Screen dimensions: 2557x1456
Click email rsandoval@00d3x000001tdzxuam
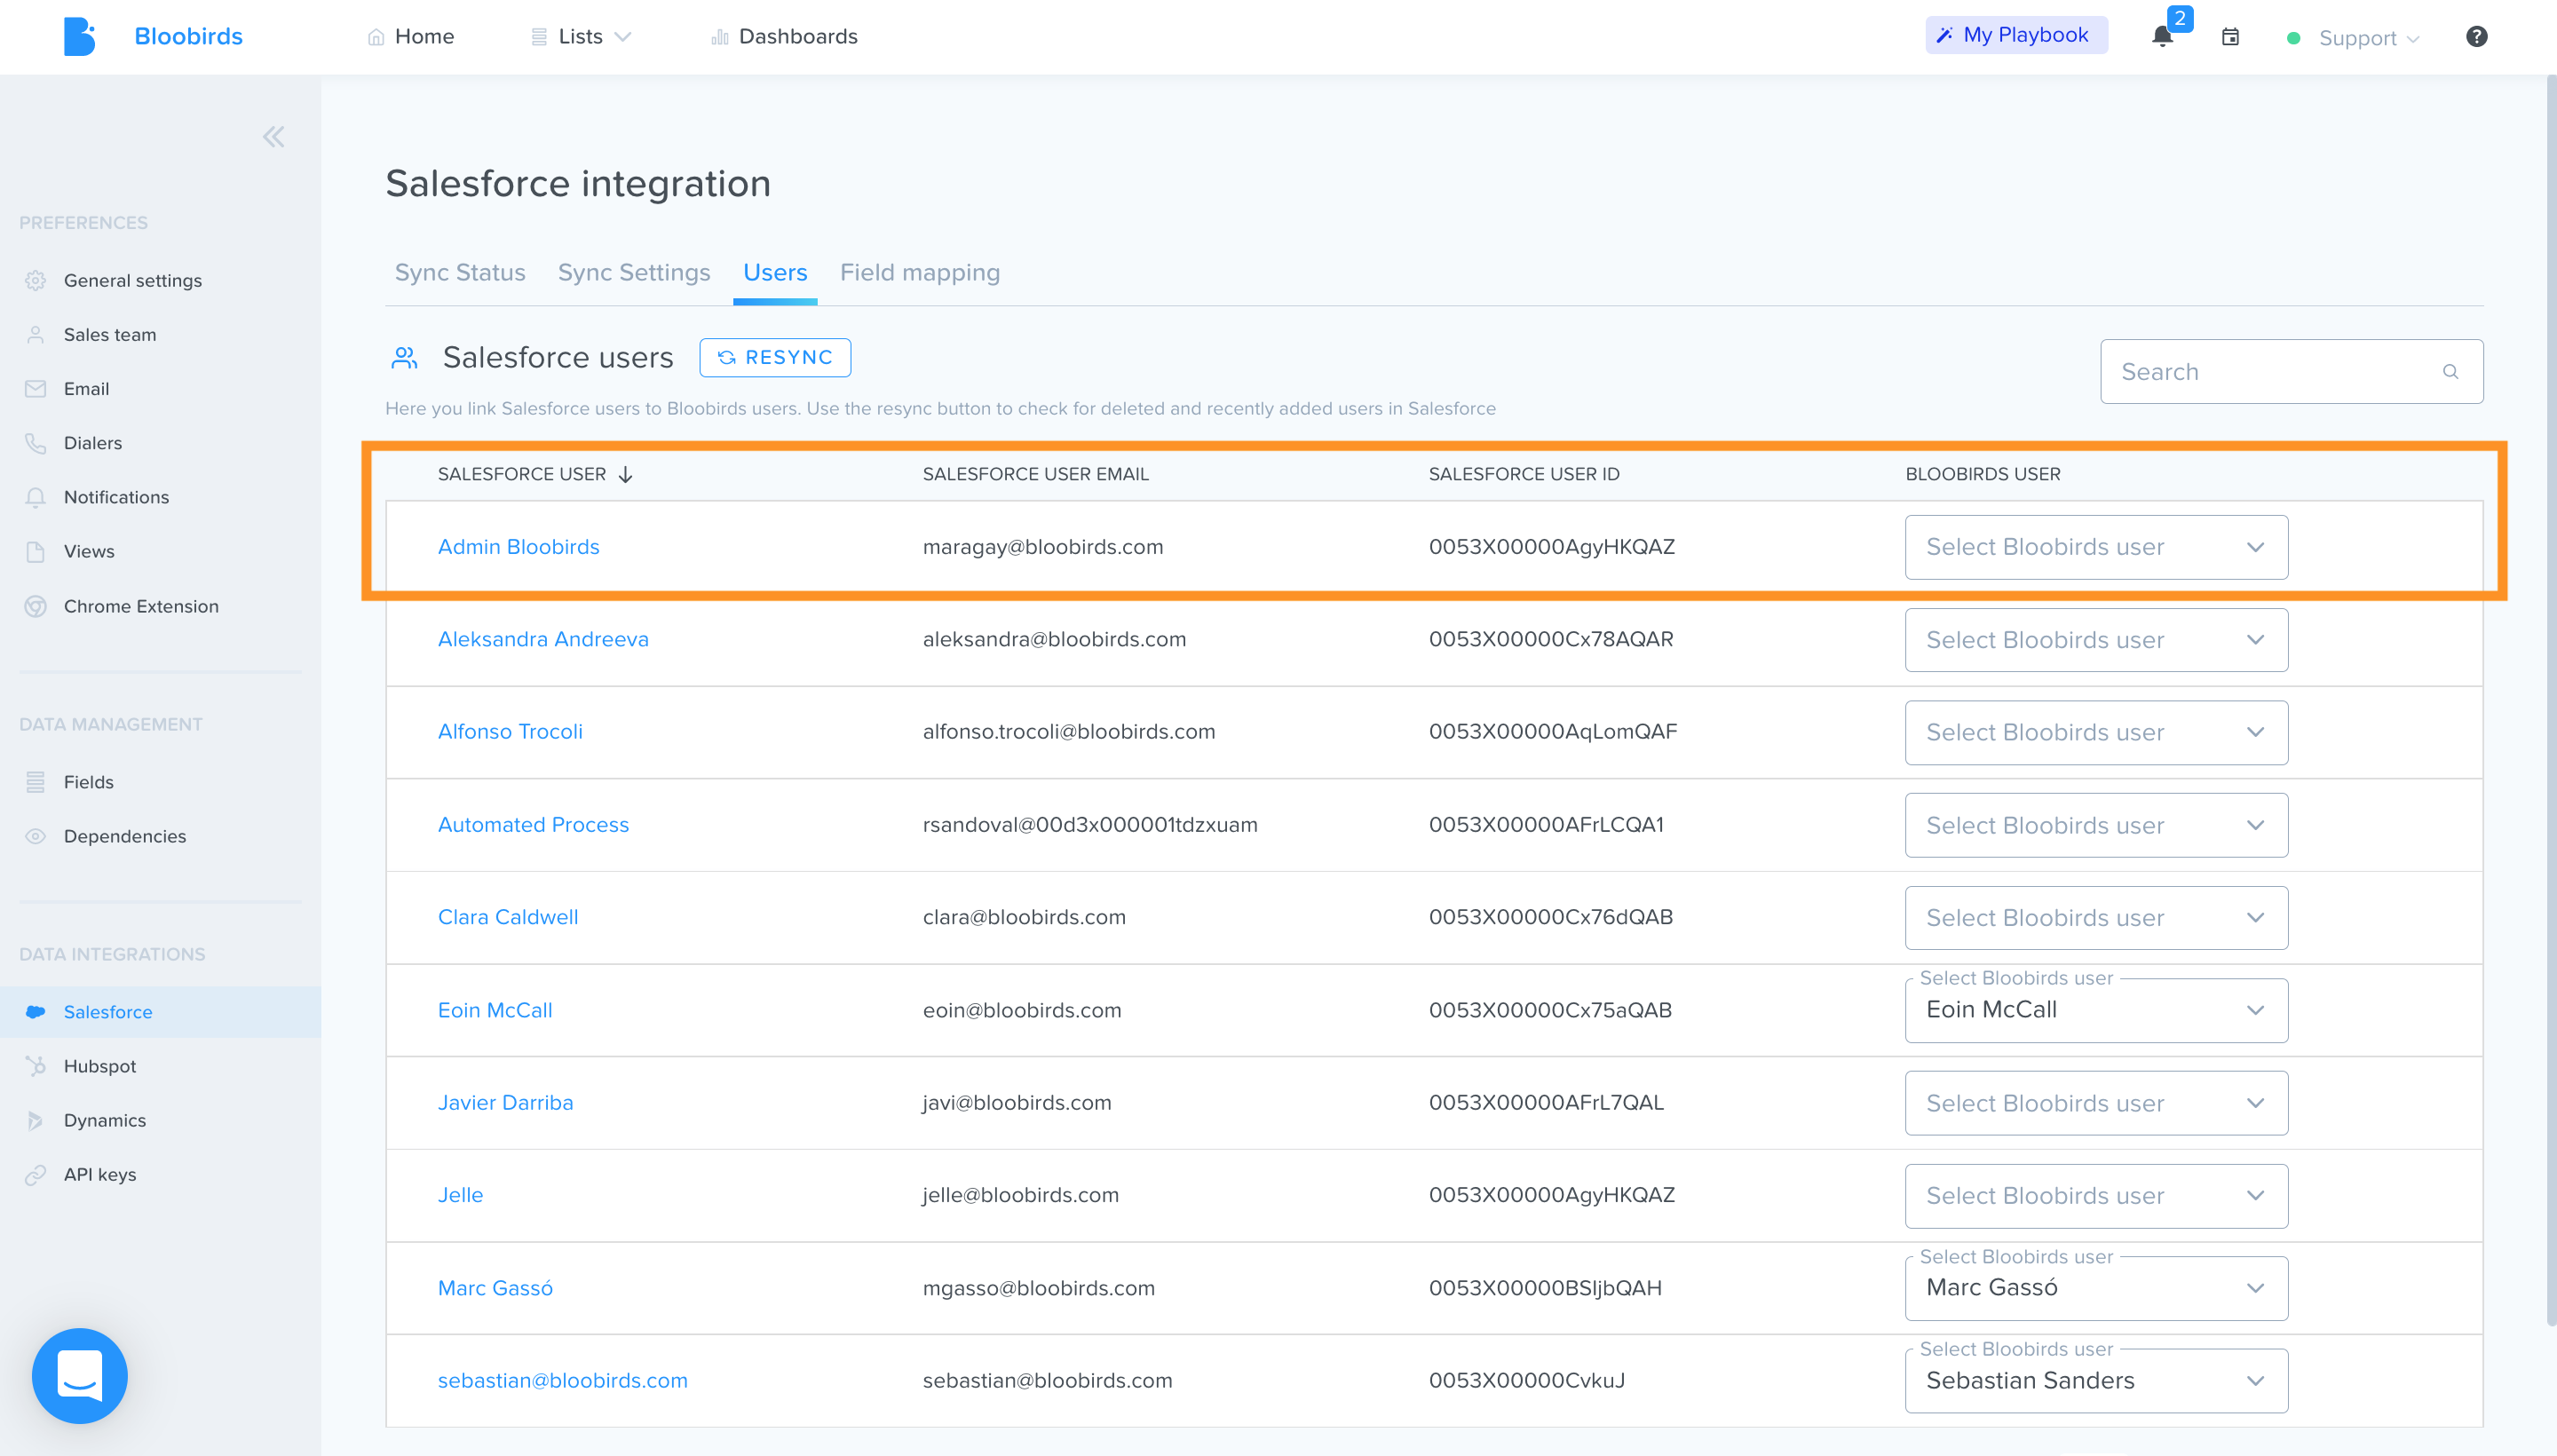coord(1089,825)
